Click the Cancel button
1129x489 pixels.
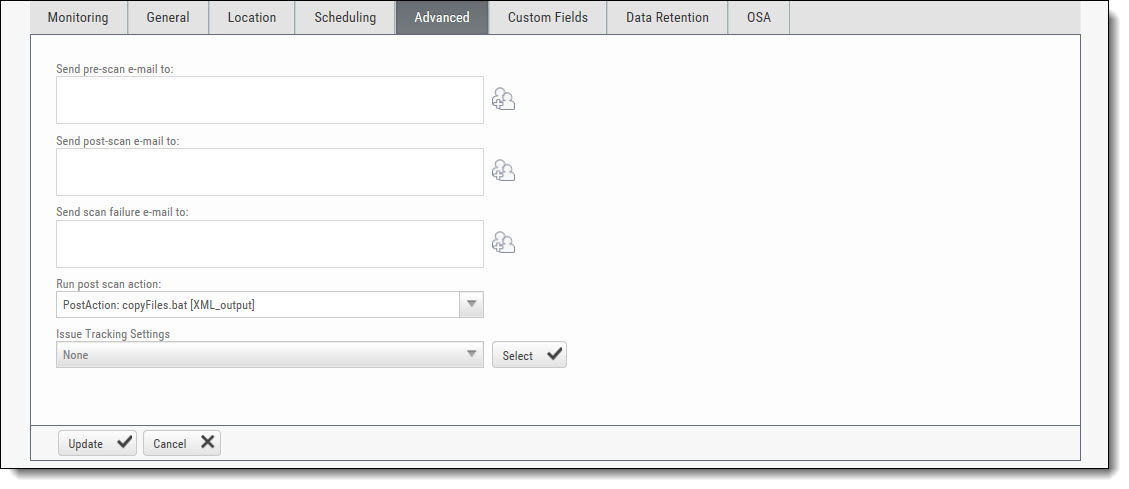point(182,443)
